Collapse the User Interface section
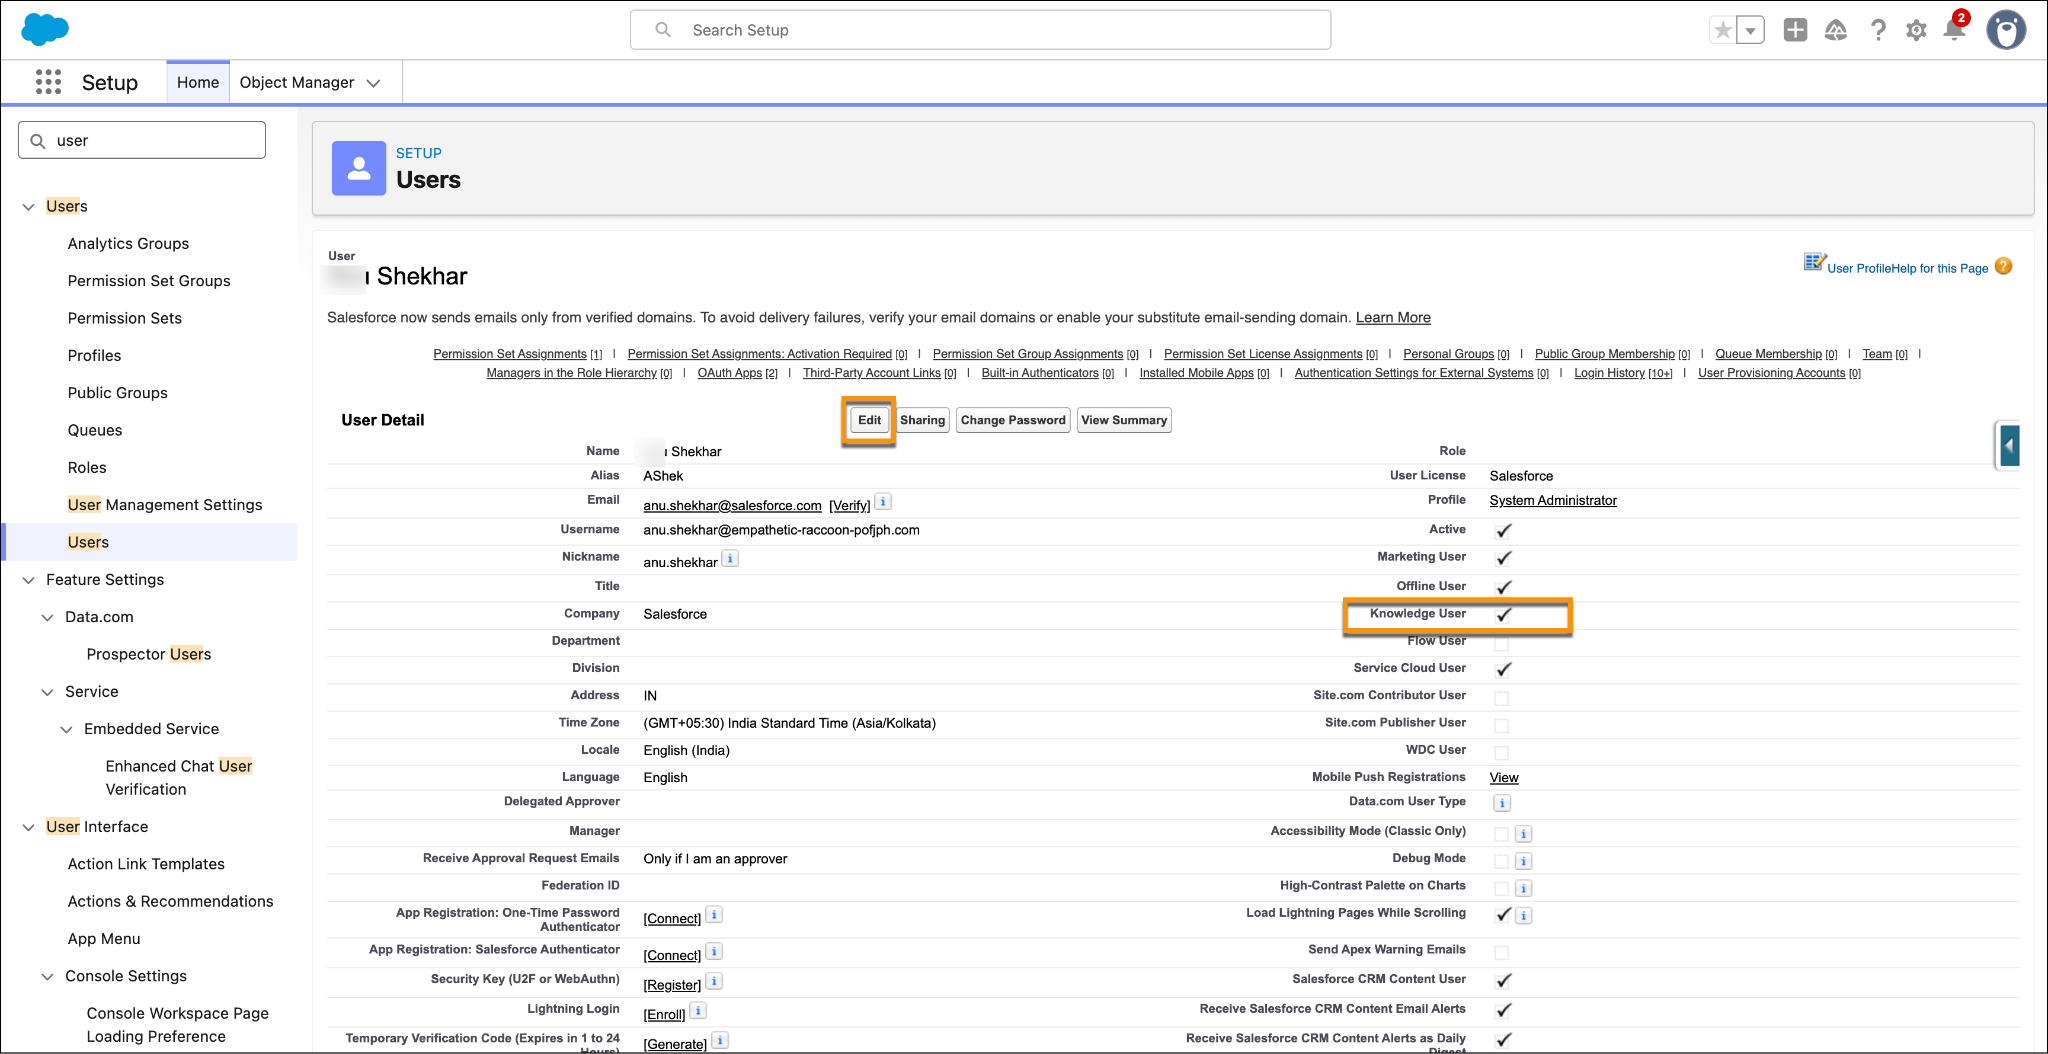Screen dimensions: 2048x1054 (x=28, y=827)
